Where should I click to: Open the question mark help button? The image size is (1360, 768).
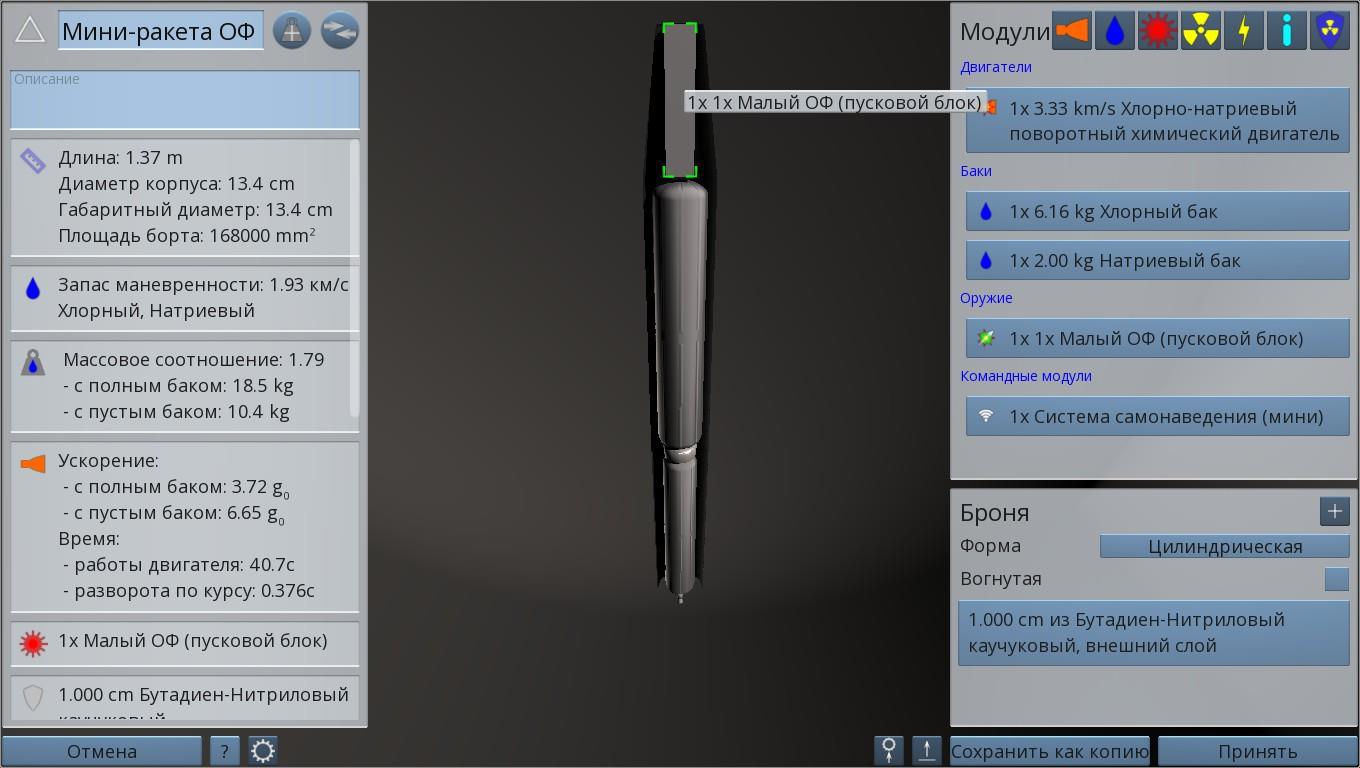(x=224, y=751)
